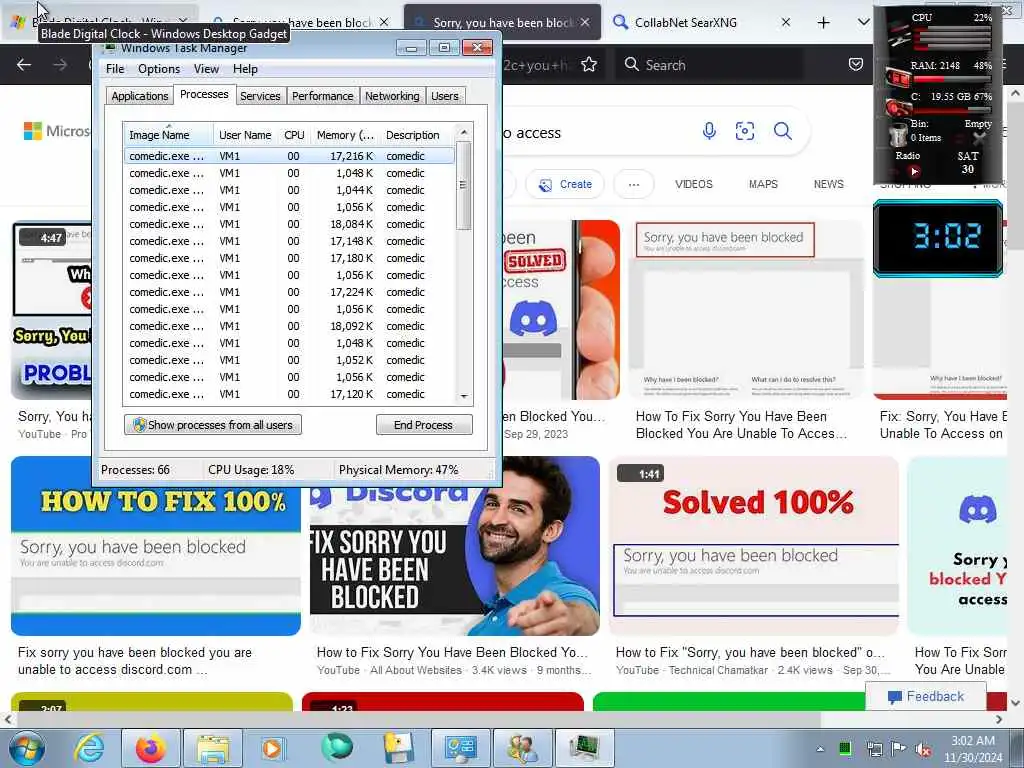Open the control panel monitor taskbar icon
The image size is (1024, 768).
point(460,748)
